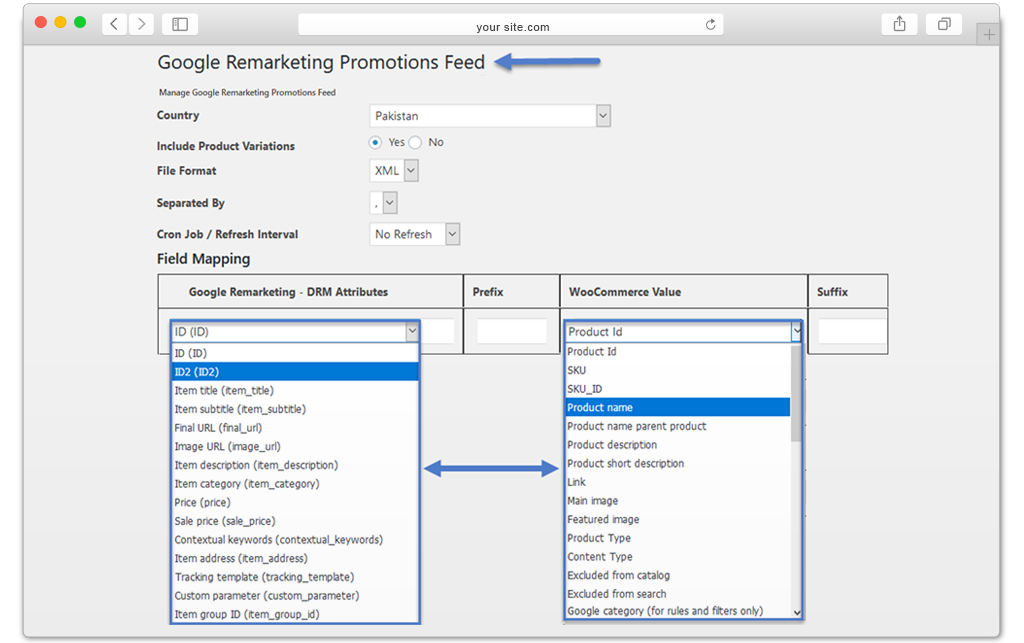Image resolution: width=1024 pixels, height=643 pixels.
Task: Choose Item subtitle (item_subtitle) option
Action: click(295, 409)
